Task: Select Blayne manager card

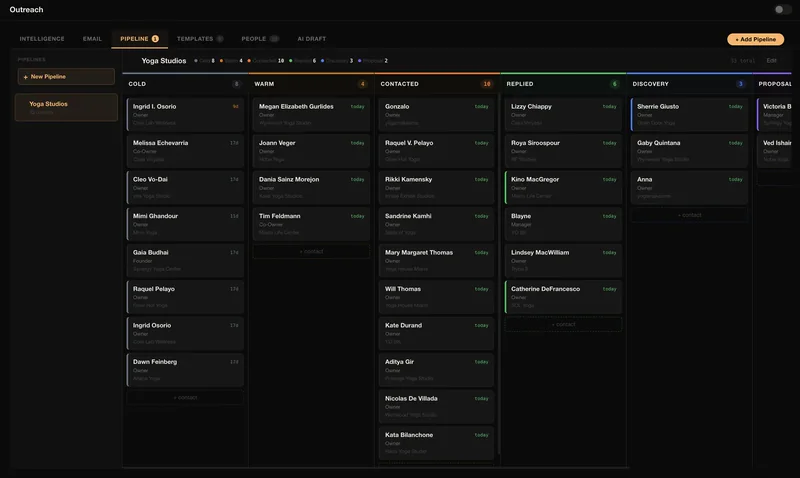Action: [563, 224]
